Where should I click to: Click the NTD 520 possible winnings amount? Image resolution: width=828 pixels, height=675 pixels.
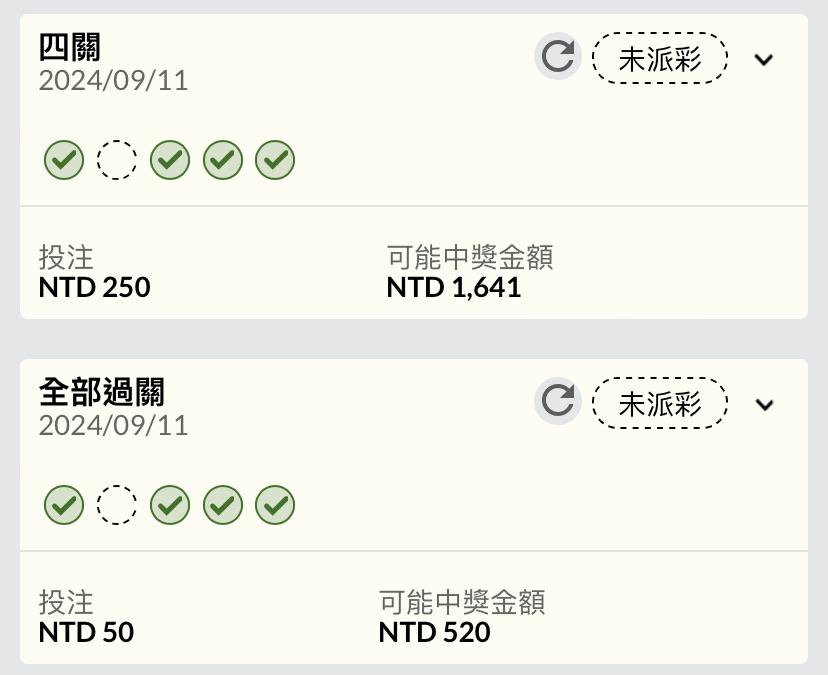pyautogui.click(x=435, y=632)
